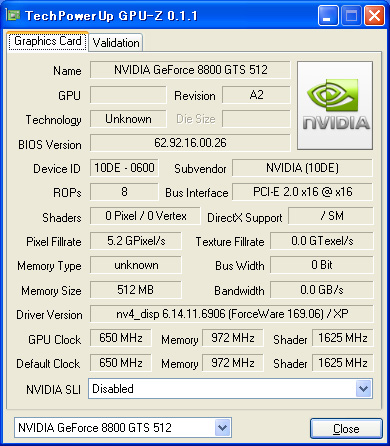Click Default Clock row Memory value 972 MHz
This screenshot has height=446, width=390.
coord(233,363)
